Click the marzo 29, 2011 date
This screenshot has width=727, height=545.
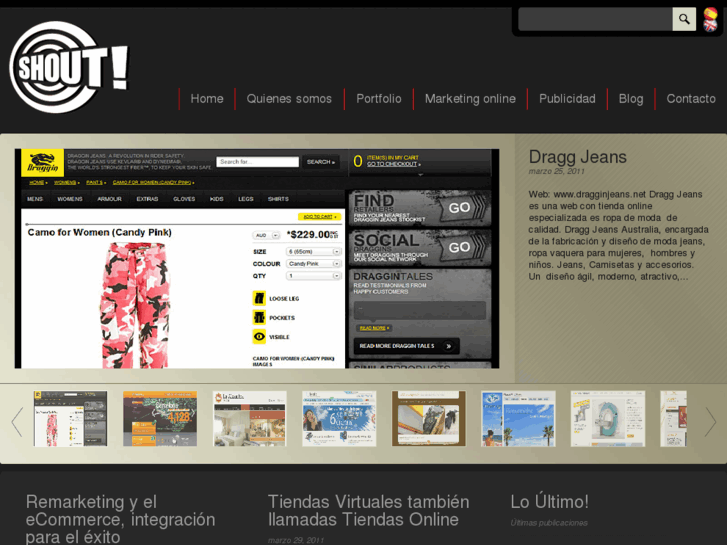296,540
